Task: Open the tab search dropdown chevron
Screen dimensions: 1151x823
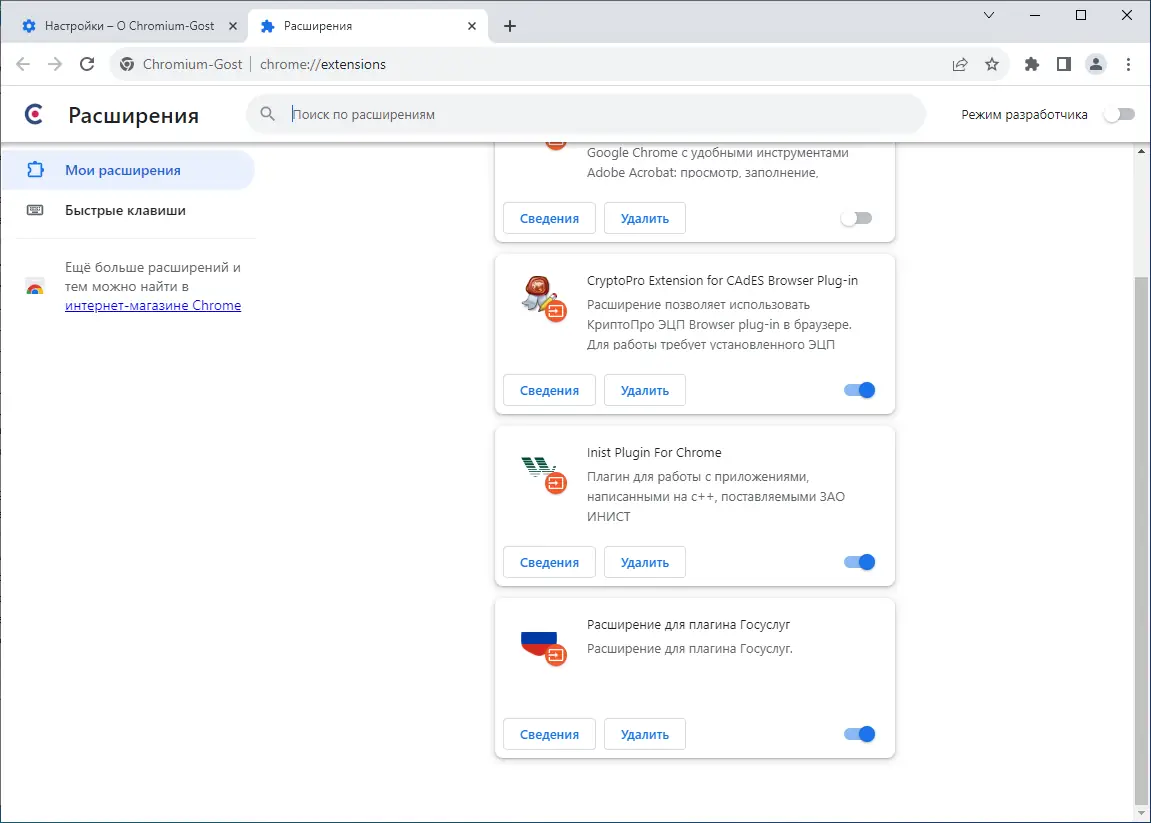Action: tap(989, 15)
